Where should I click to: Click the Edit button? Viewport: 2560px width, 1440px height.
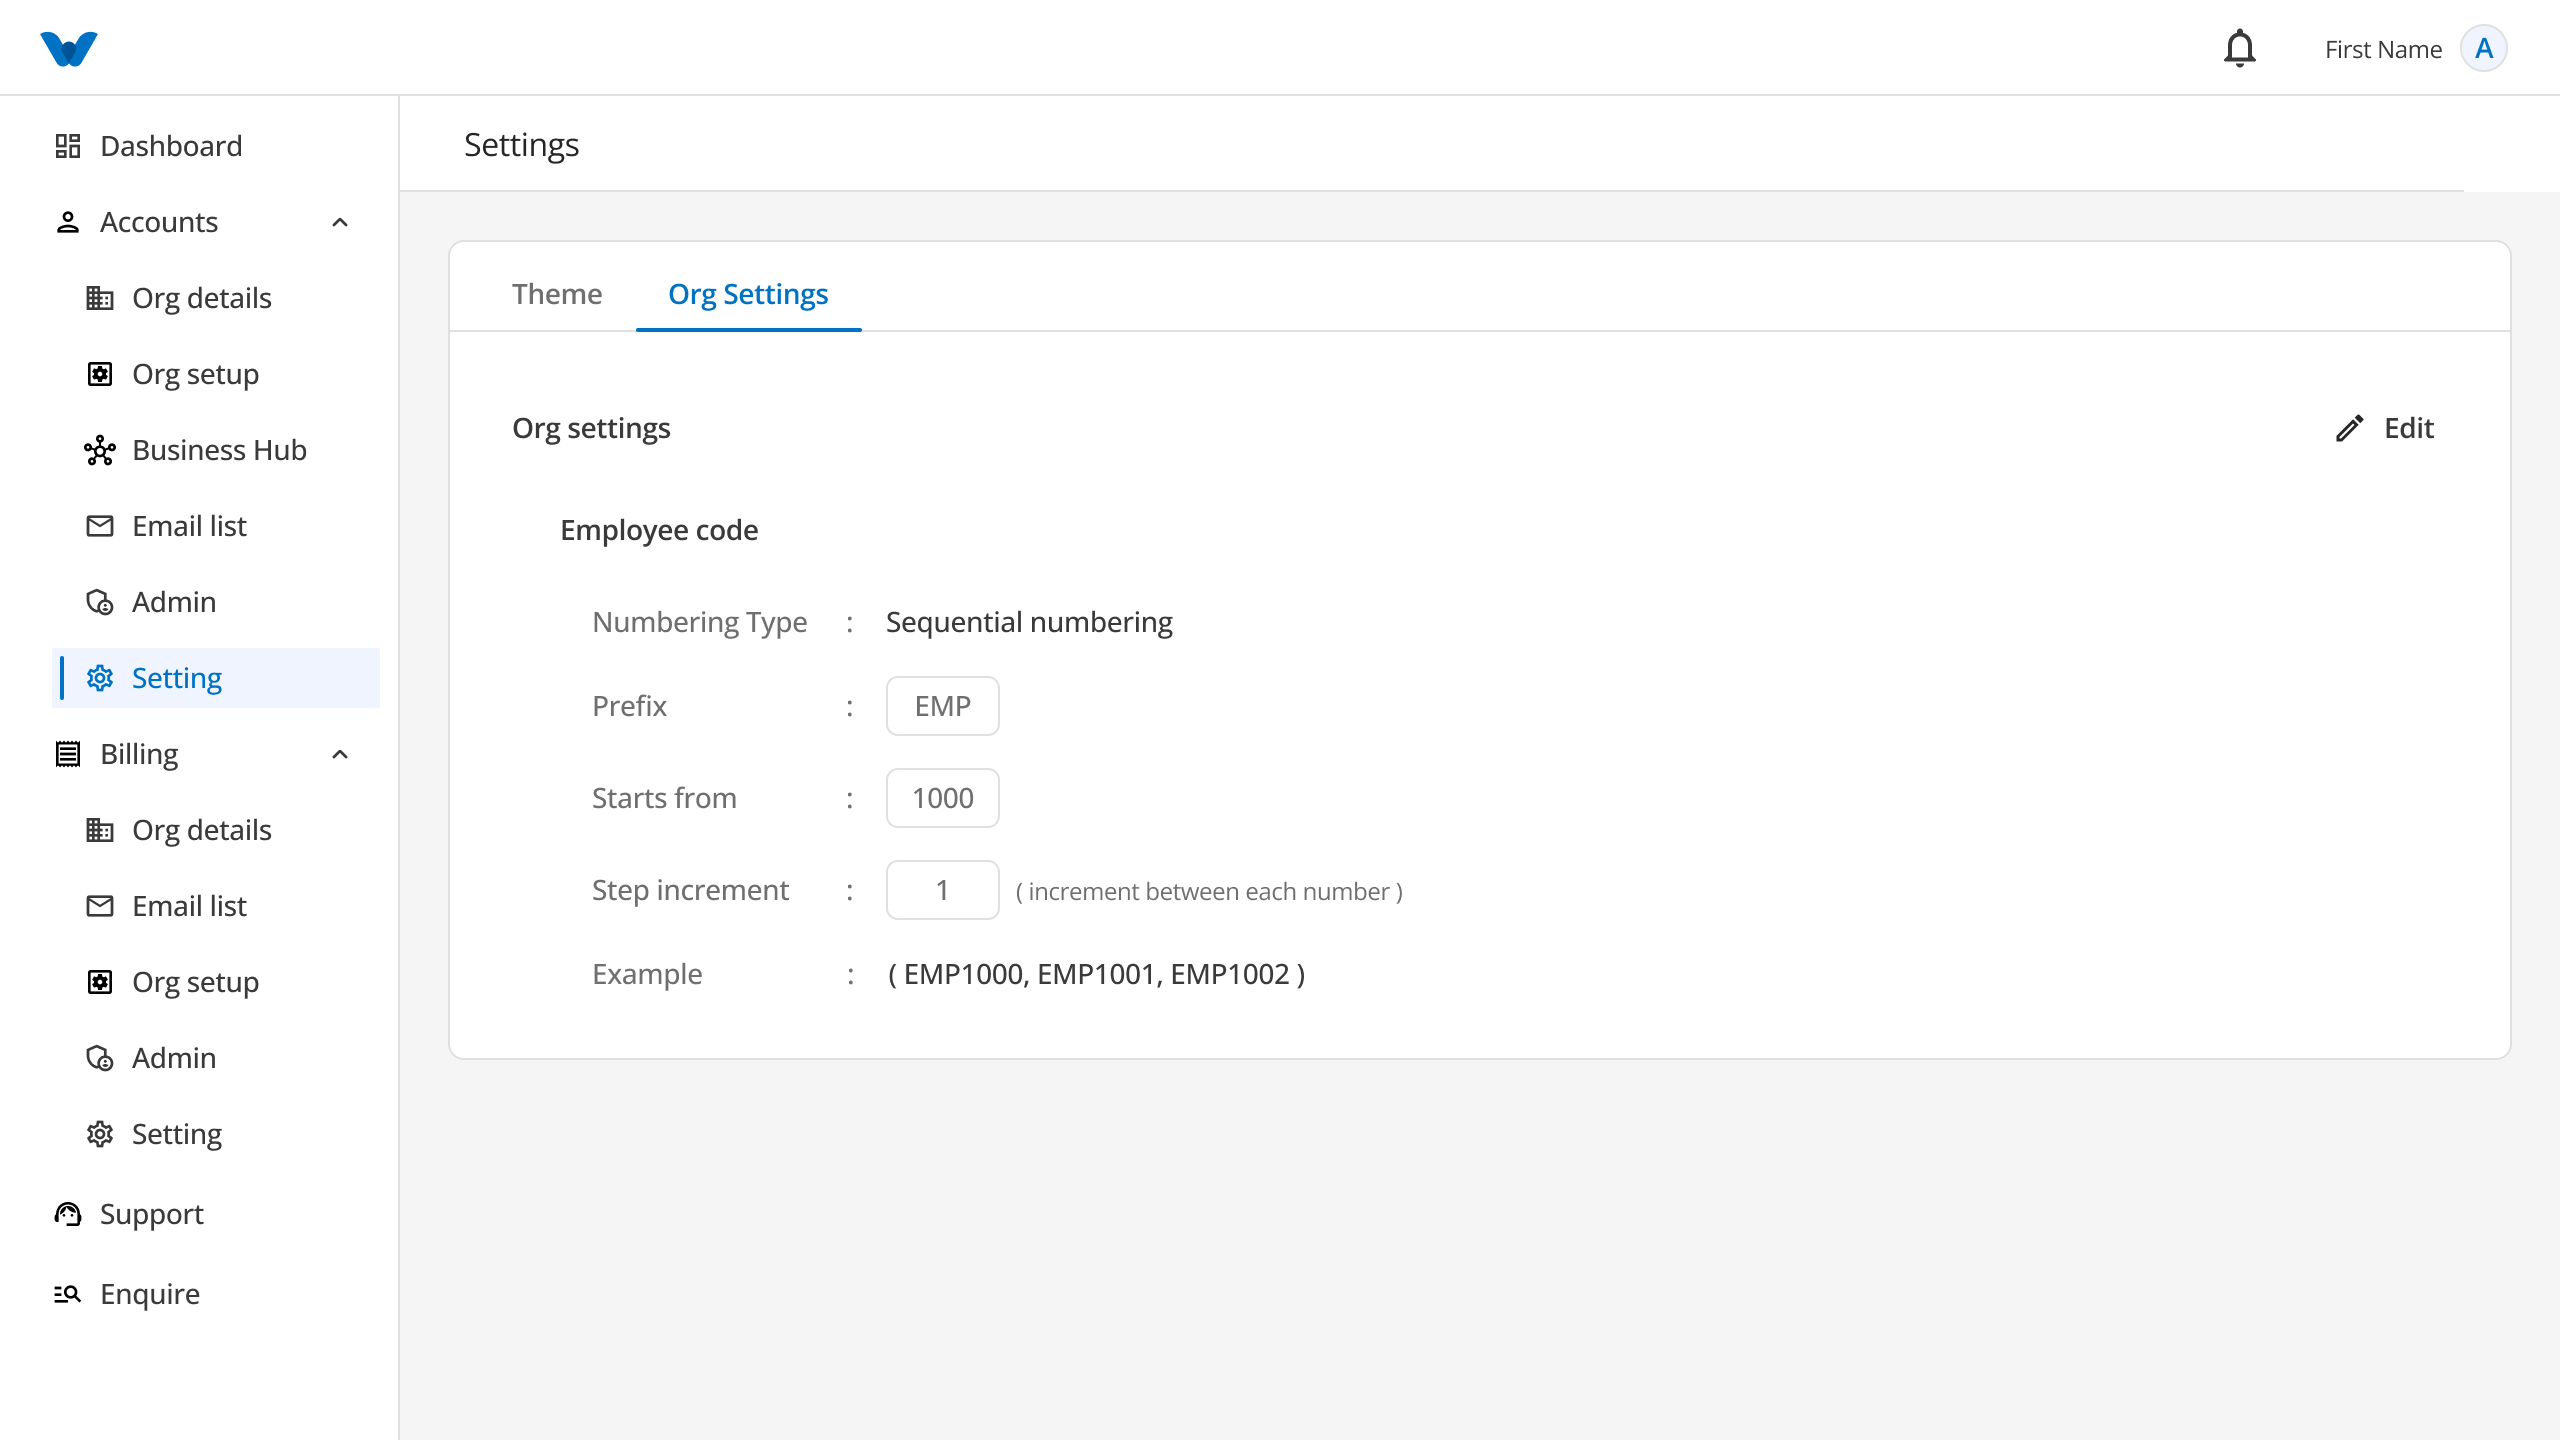pyautogui.click(x=2385, y=428)
